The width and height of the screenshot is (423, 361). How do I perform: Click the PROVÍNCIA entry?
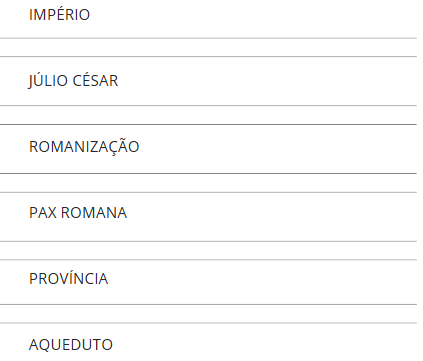[208, 282]
